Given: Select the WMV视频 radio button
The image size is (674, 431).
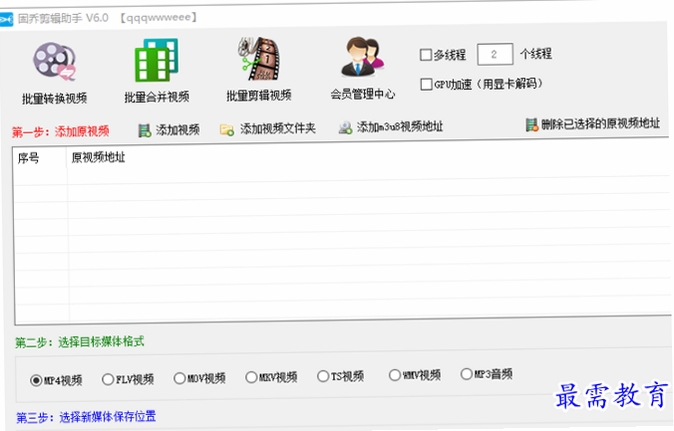Looking at the screenshot, I should [395, 375].
